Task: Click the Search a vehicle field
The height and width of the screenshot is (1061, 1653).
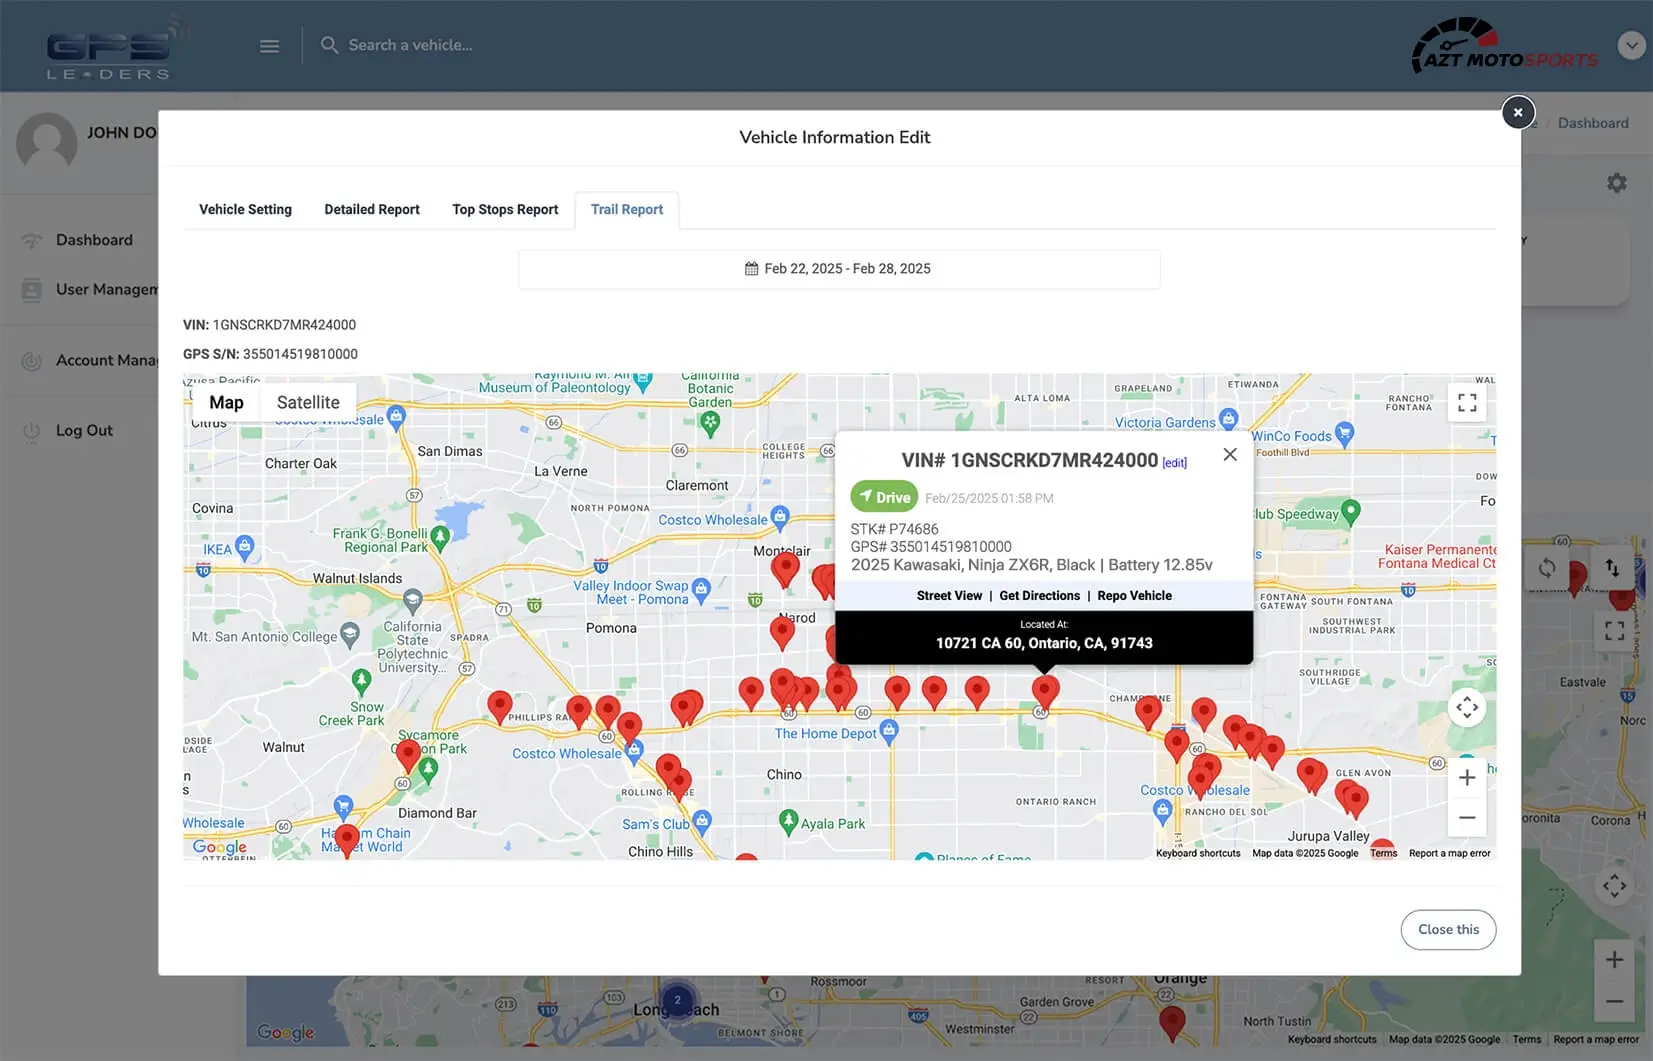Action: 410,46
